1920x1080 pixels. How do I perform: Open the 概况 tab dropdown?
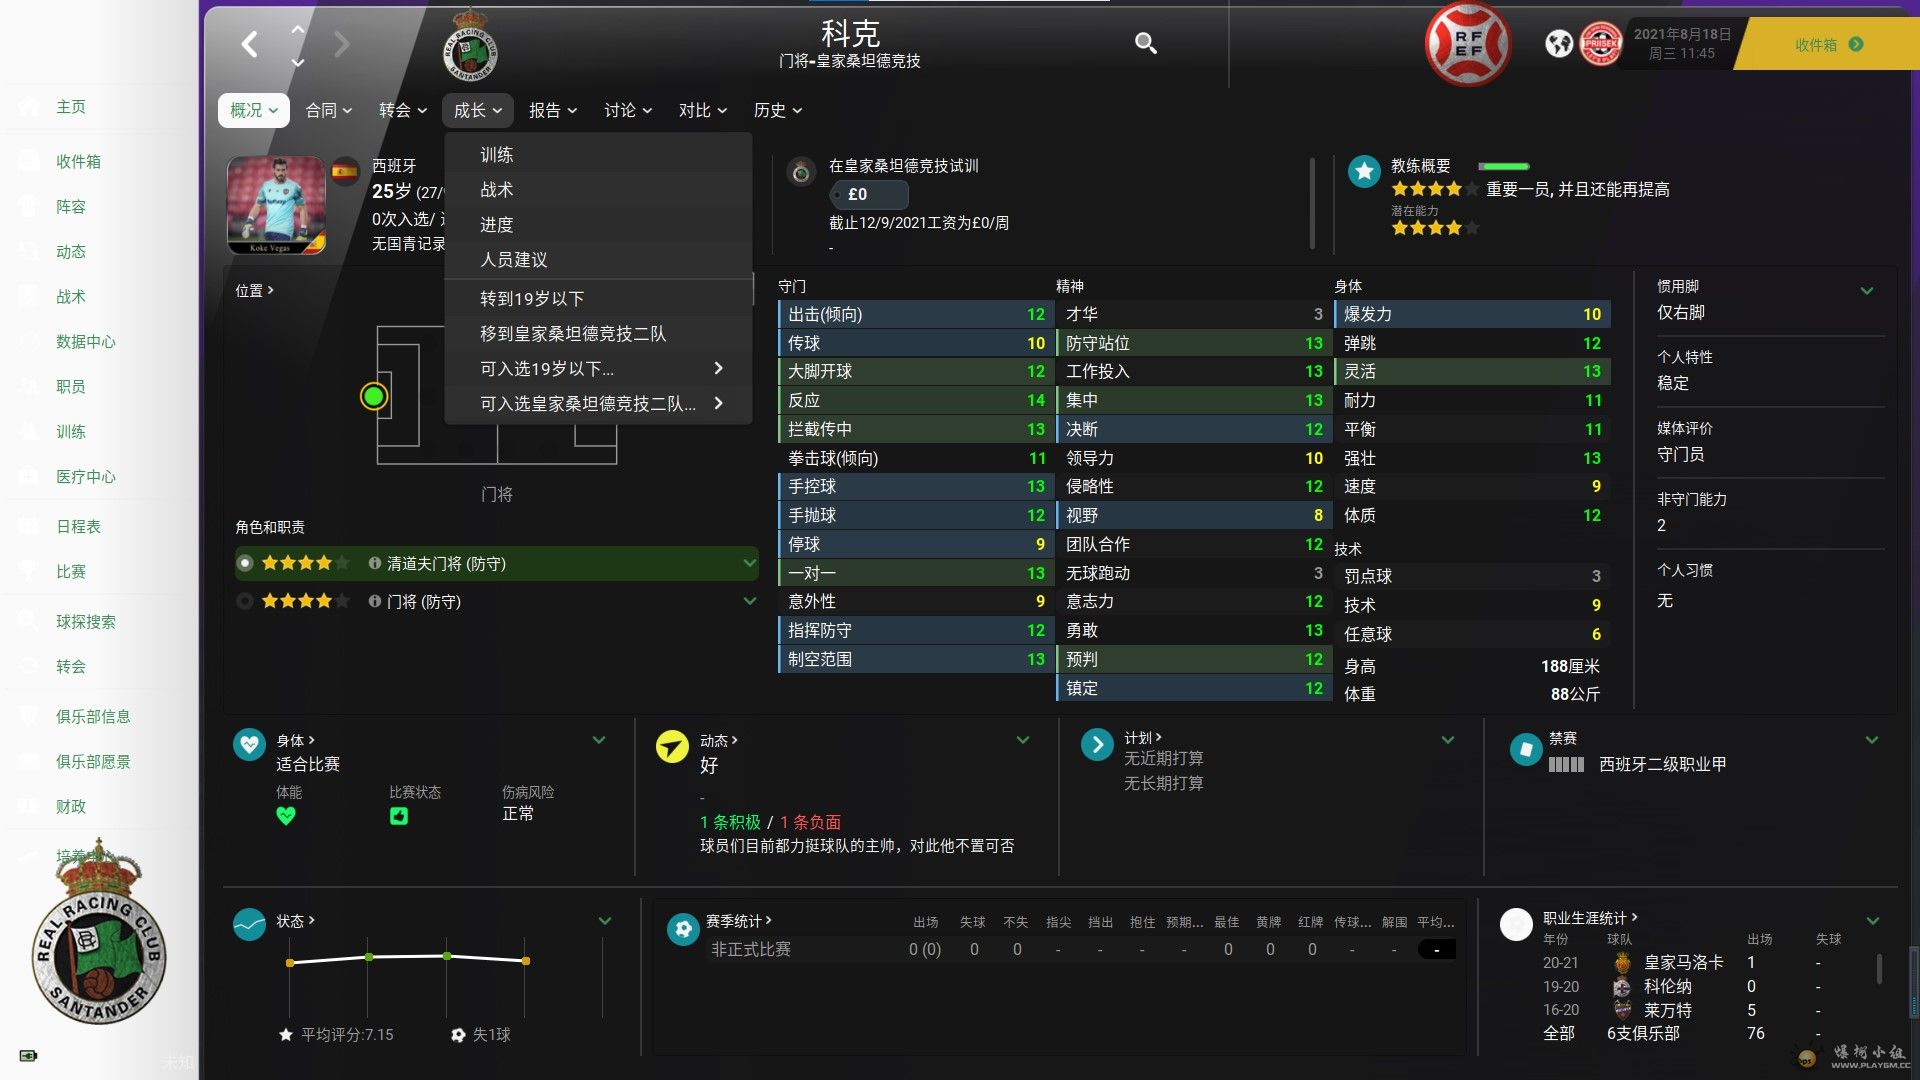[254, 110]
